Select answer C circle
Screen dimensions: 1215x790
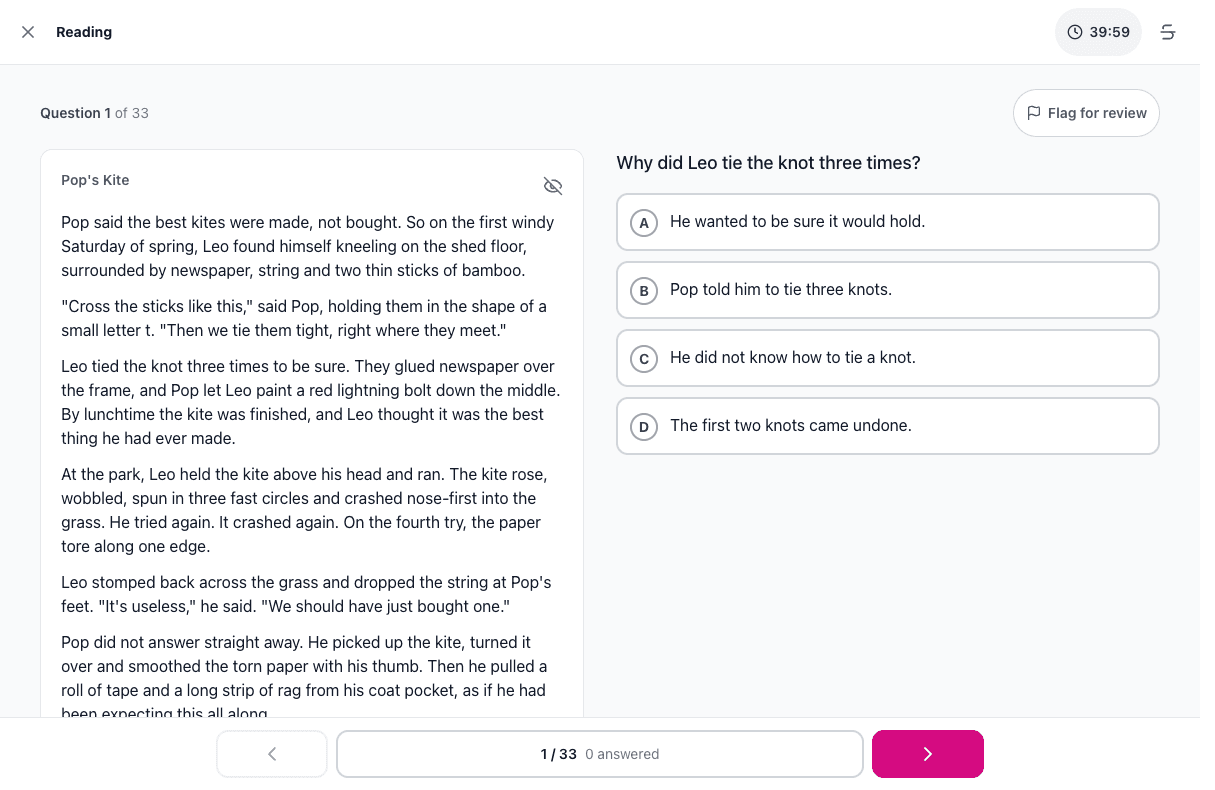point(644,359)
